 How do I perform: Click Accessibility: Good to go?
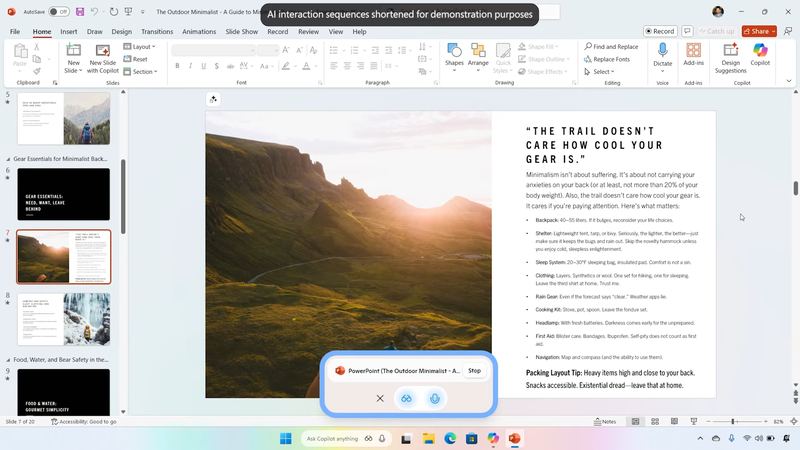84,421
